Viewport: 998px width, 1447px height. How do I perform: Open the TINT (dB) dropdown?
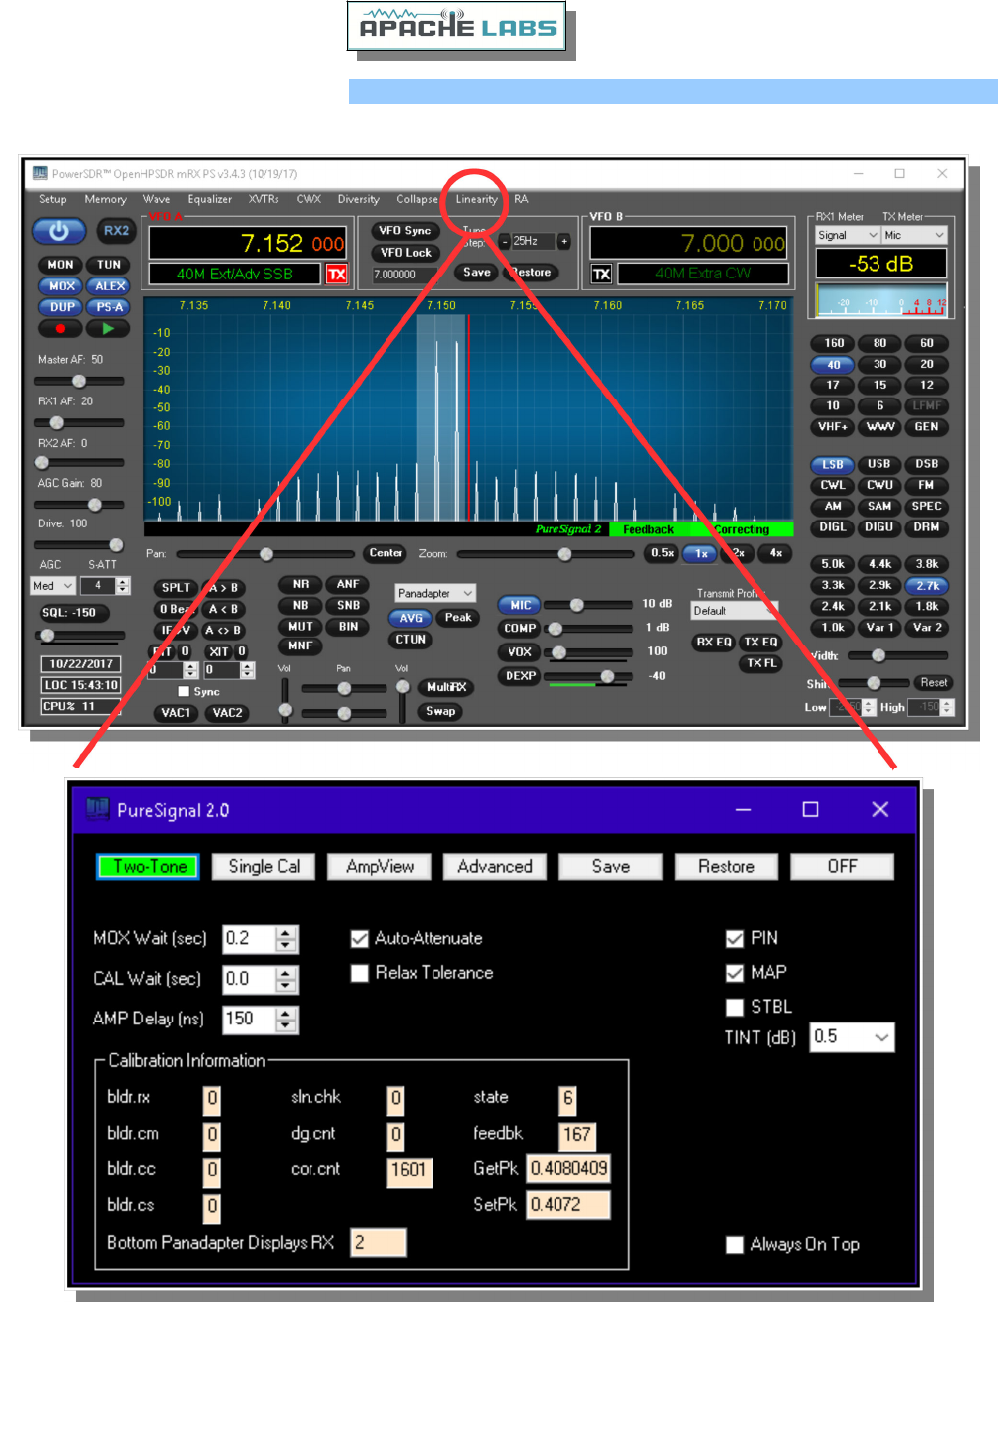pos(852,1037)
